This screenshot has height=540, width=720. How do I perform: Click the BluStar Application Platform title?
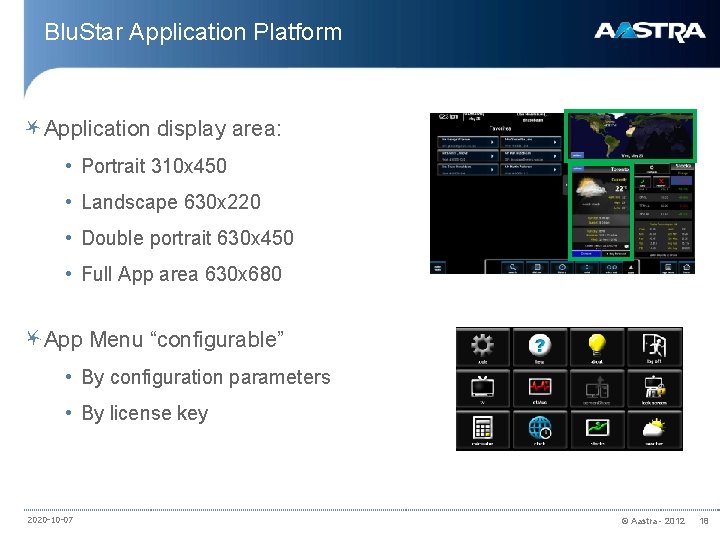(x=193, y=32)
